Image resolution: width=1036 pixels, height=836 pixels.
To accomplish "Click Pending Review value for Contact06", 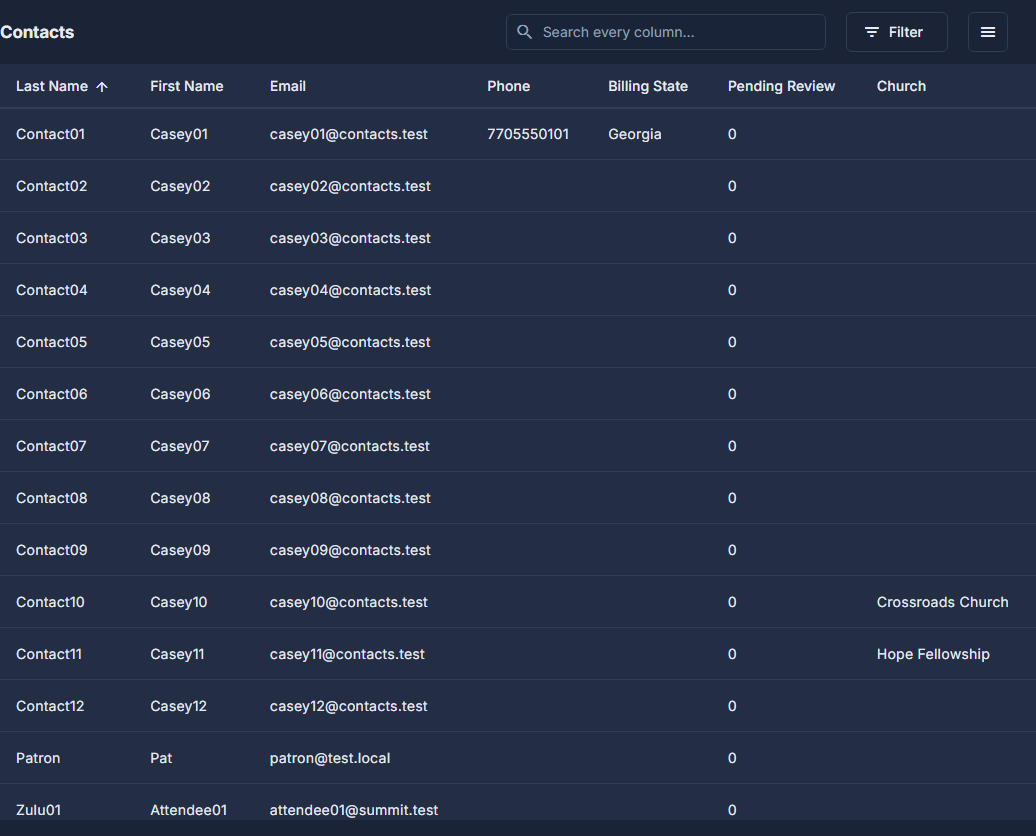I will coord(731,395).
